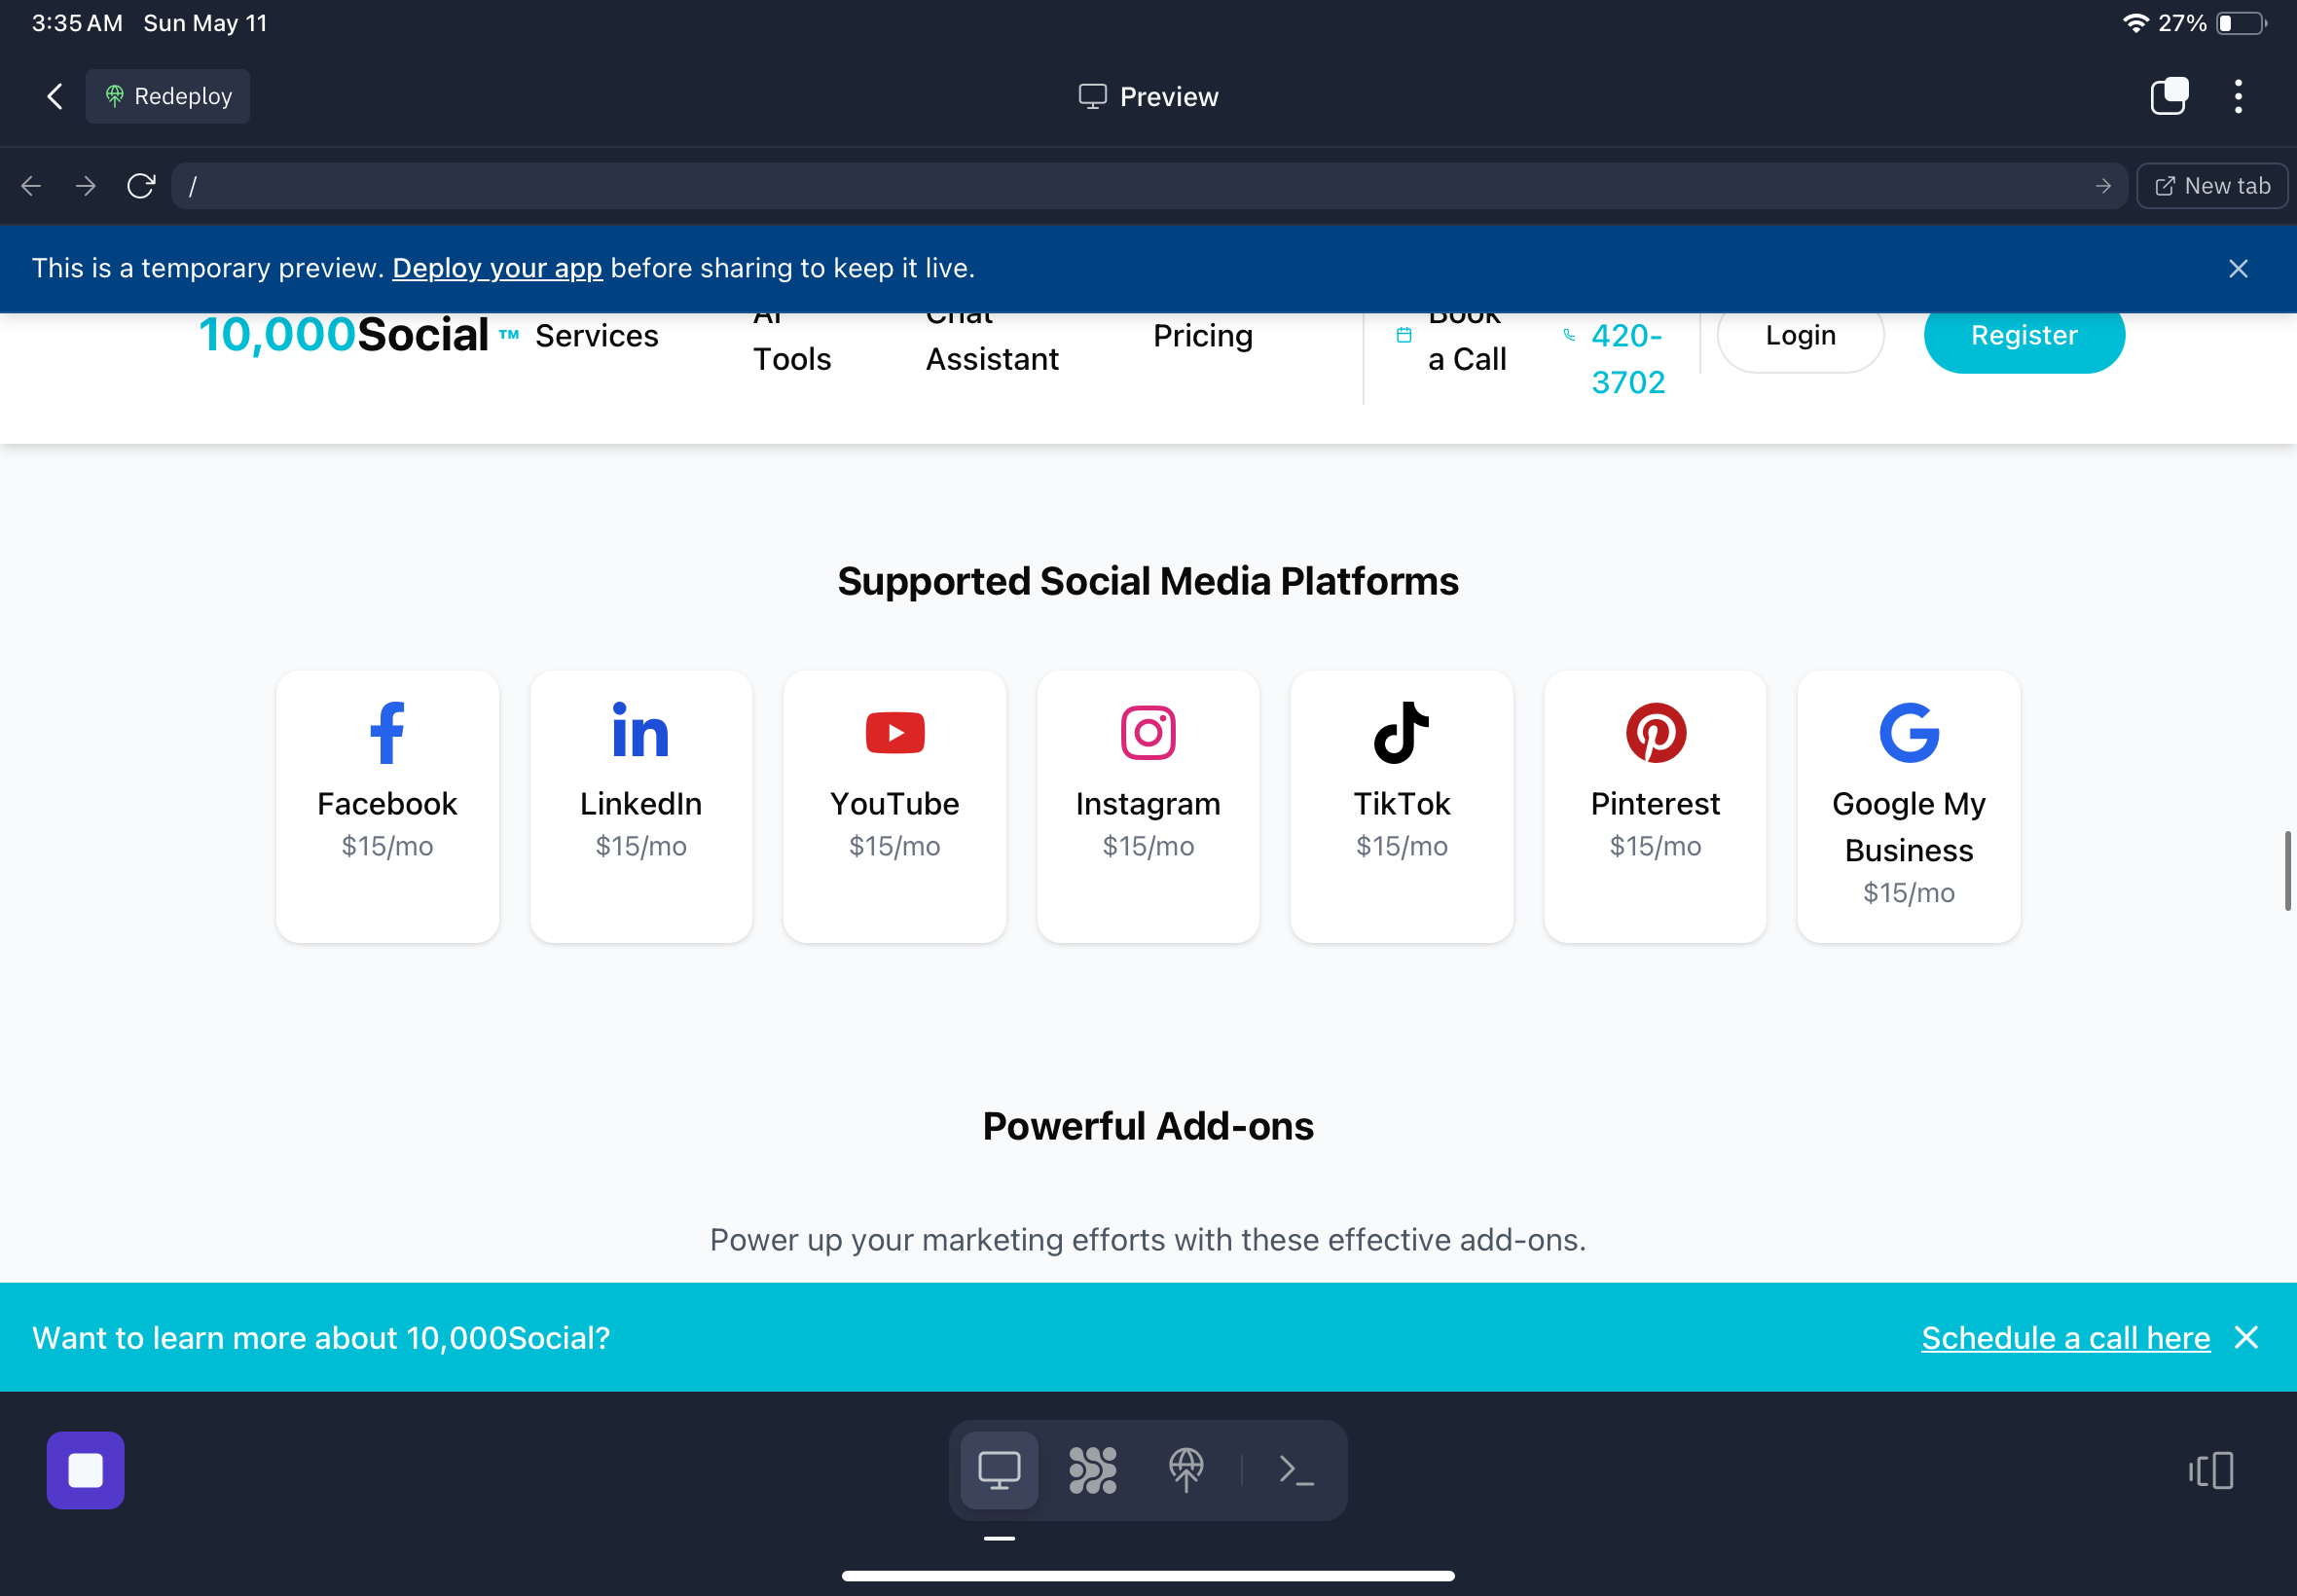This screenshot has width=2297, height=1596.
Task: Close the learn more banner
Action: click(2246, 1337)
